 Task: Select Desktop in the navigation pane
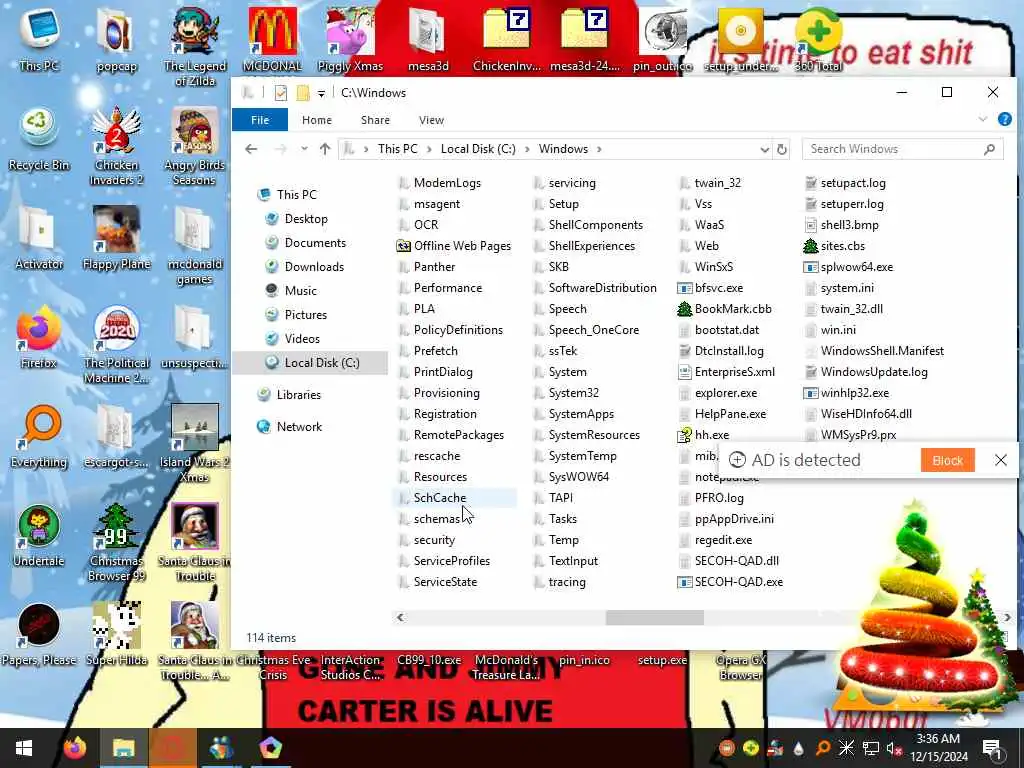click(x=306, y=219)
